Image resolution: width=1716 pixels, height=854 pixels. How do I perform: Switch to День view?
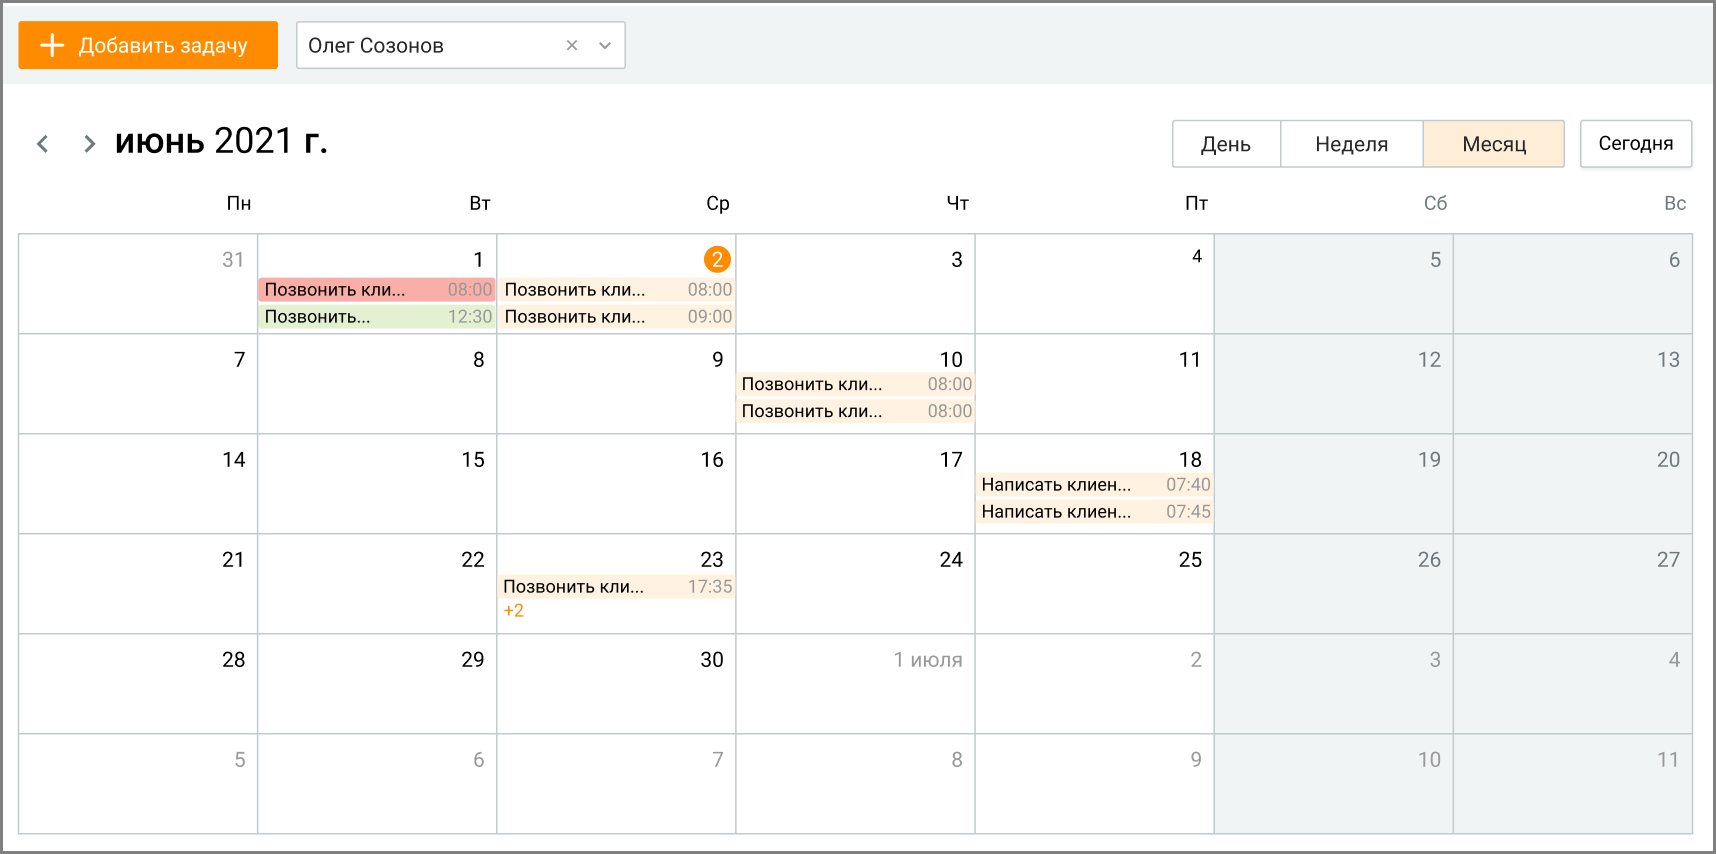point(1226,144)
